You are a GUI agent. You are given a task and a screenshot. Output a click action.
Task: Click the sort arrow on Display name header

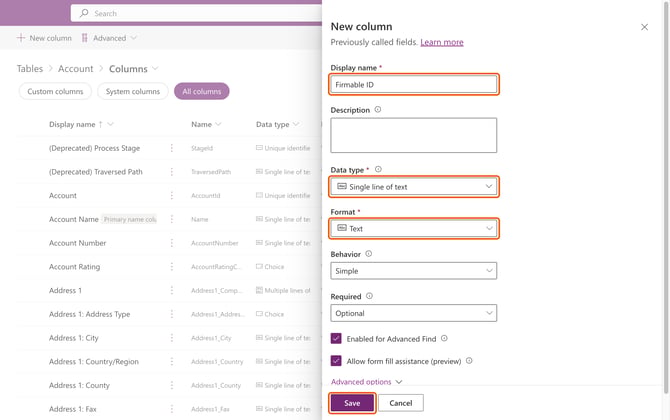pyautogui.click(x=100, y=124)
